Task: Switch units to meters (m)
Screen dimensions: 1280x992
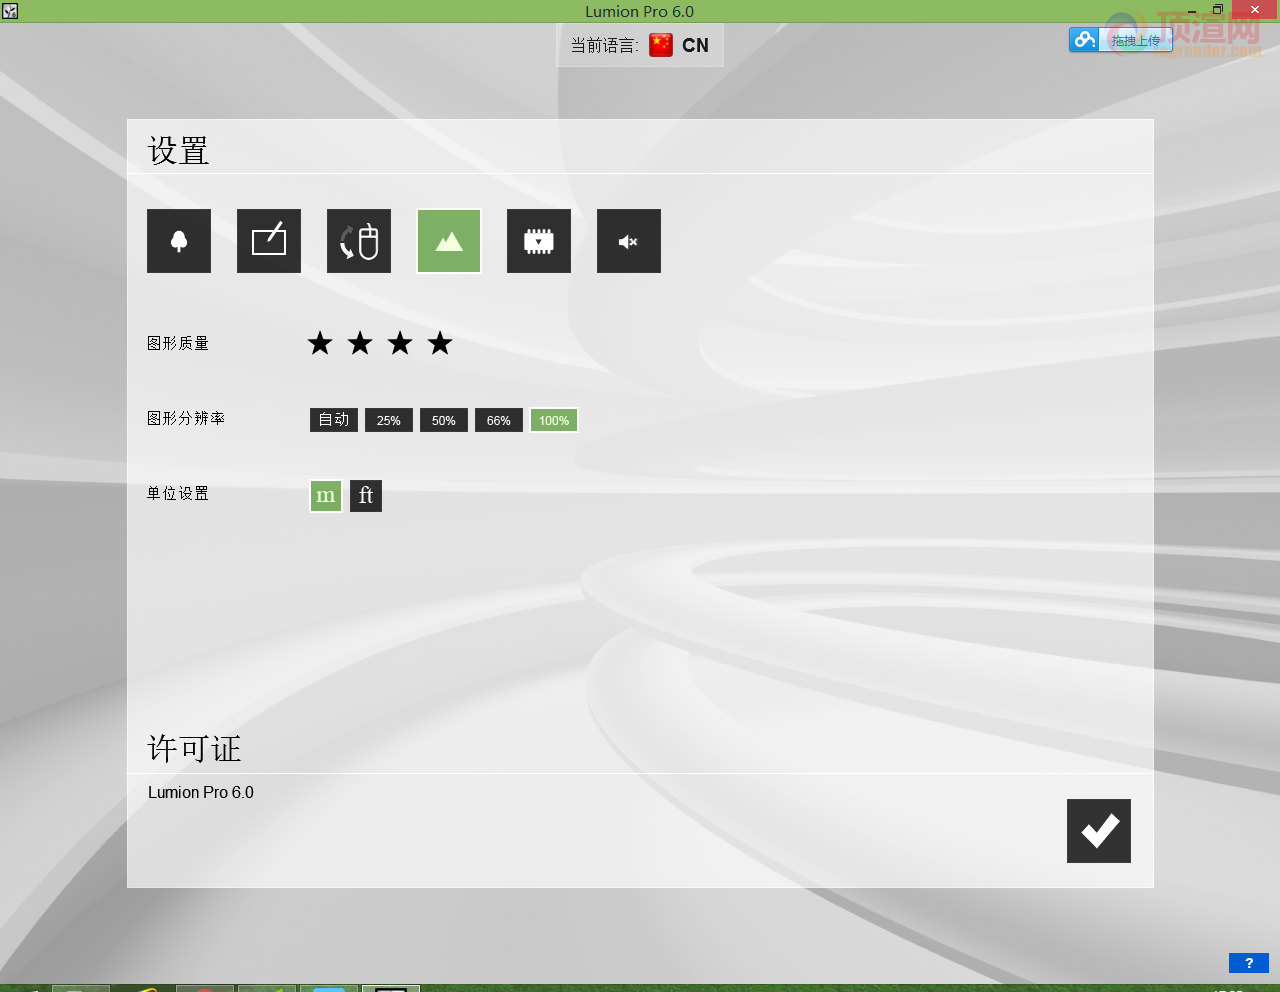Action: [326, 496]
